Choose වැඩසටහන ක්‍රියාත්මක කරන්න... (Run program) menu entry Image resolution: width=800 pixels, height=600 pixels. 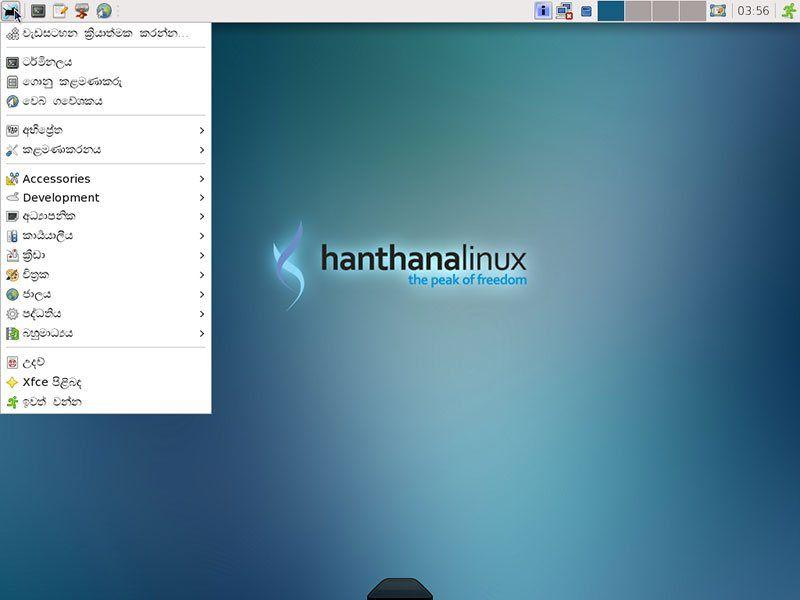pyautogui.click(x=106, y=34)
